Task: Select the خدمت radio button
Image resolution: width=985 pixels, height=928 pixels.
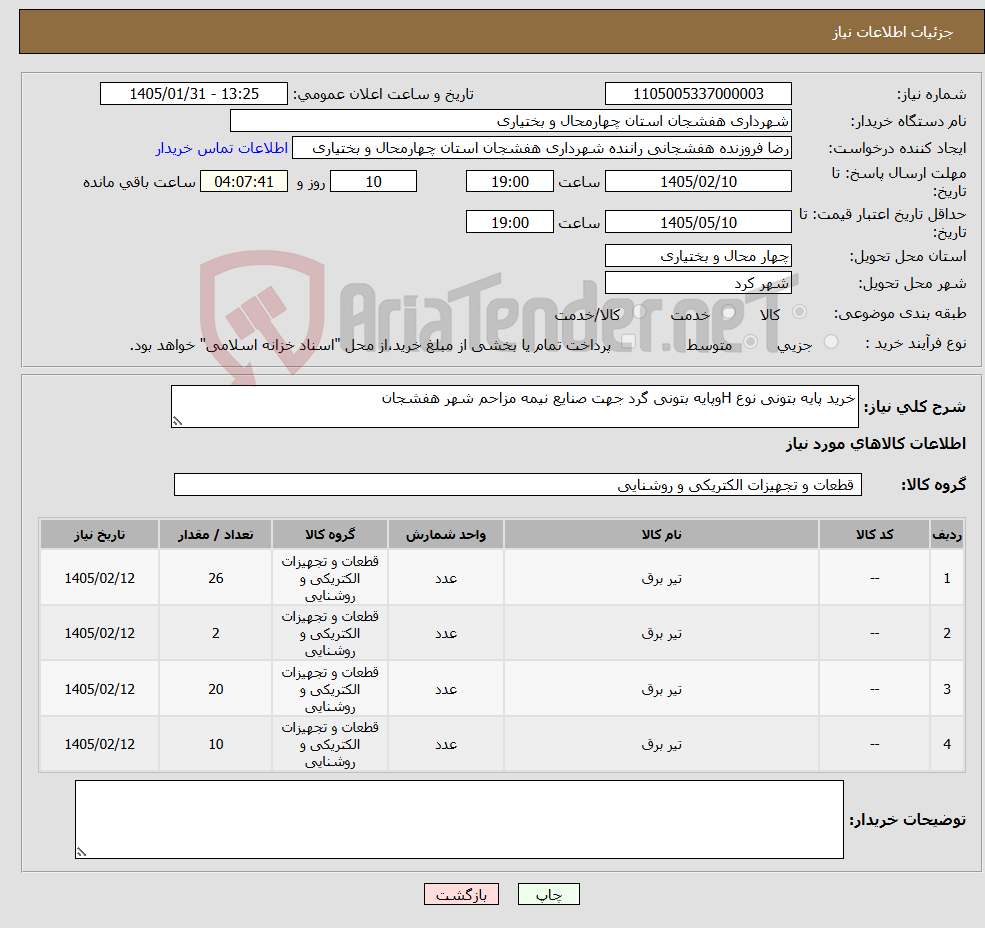Action: click(728, 312)
